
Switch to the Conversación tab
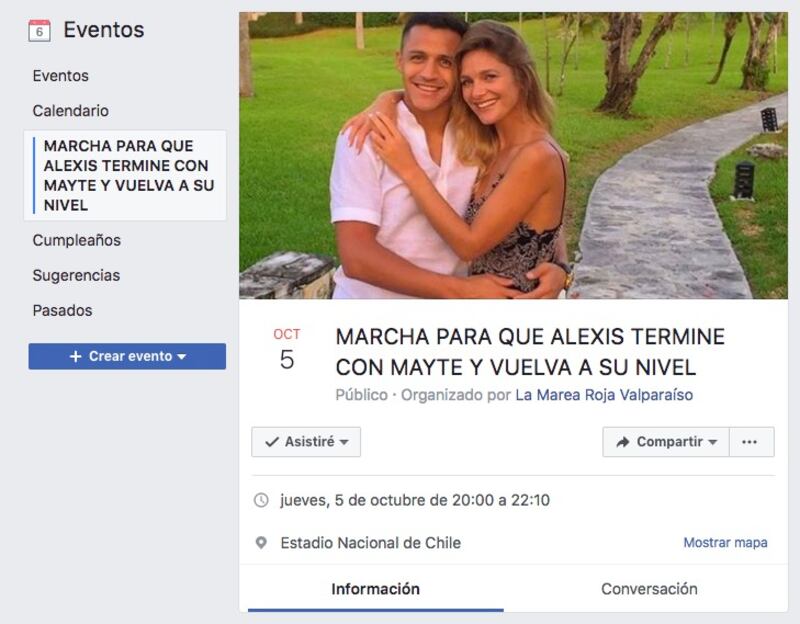[x=649, y=589]
